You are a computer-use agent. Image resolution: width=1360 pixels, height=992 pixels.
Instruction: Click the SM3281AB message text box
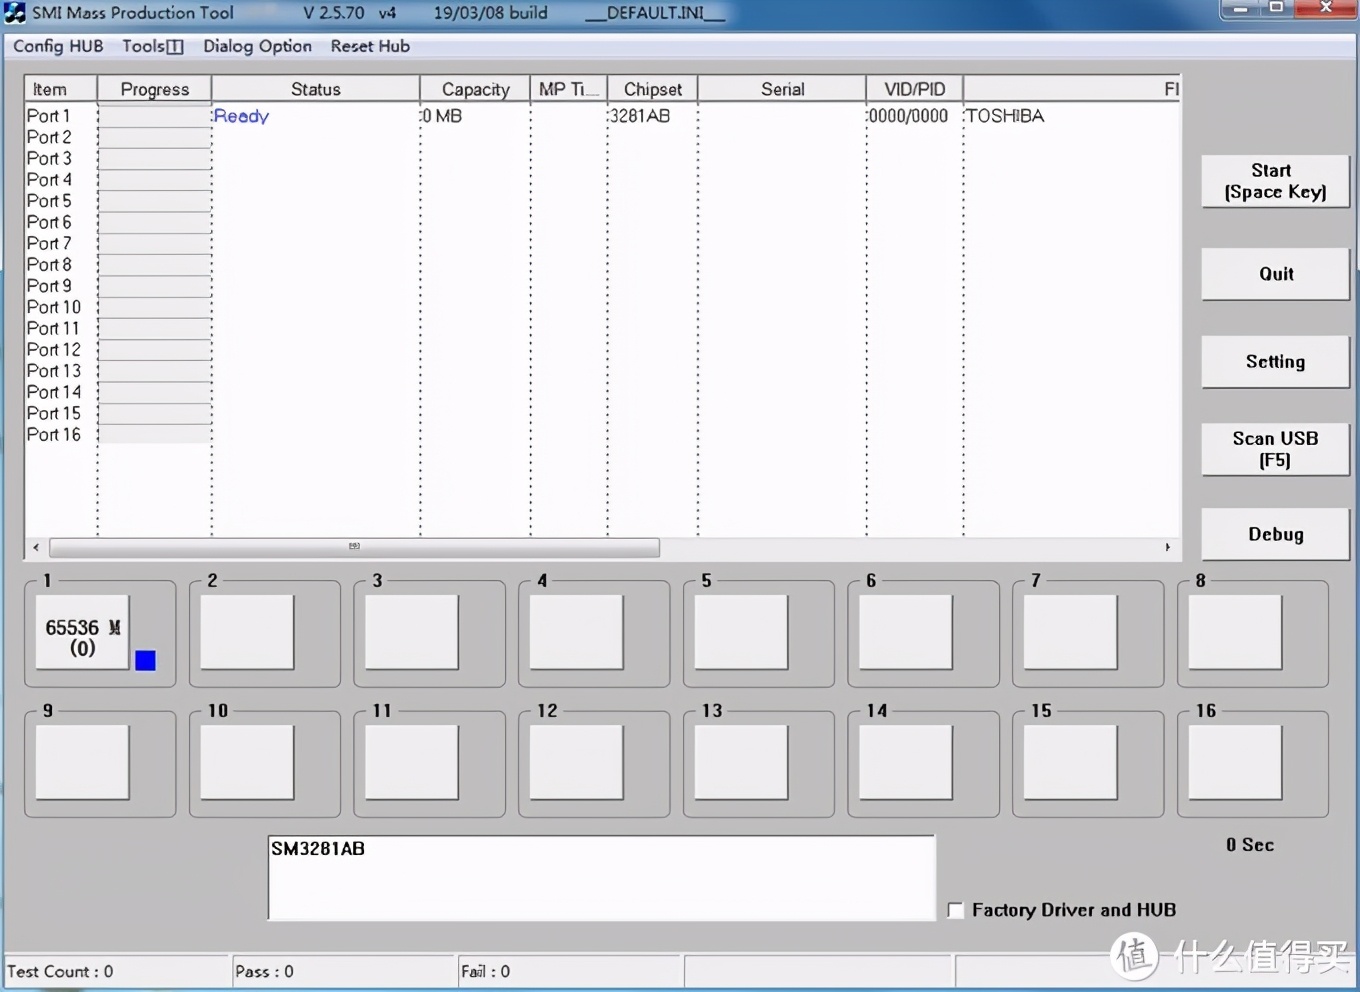(x=601, y=878)
